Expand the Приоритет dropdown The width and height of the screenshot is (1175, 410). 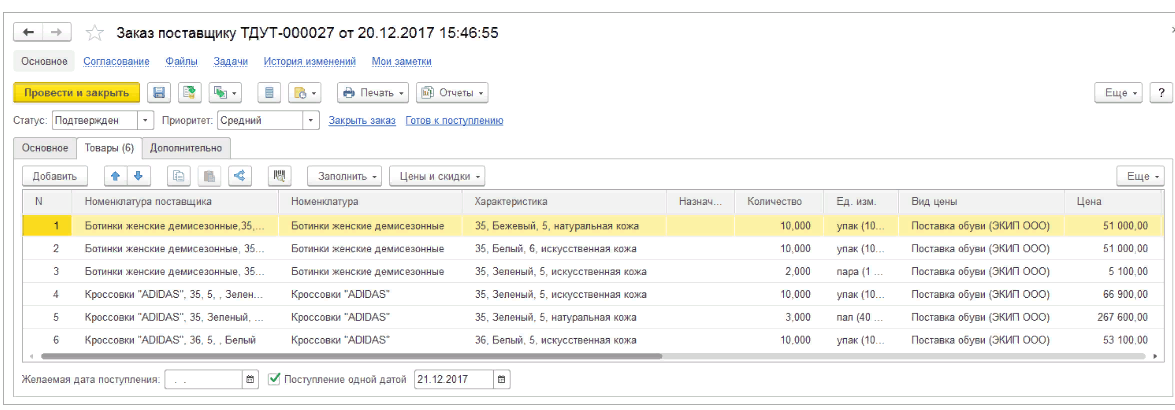pyautogui.click(x=311, y=121)
